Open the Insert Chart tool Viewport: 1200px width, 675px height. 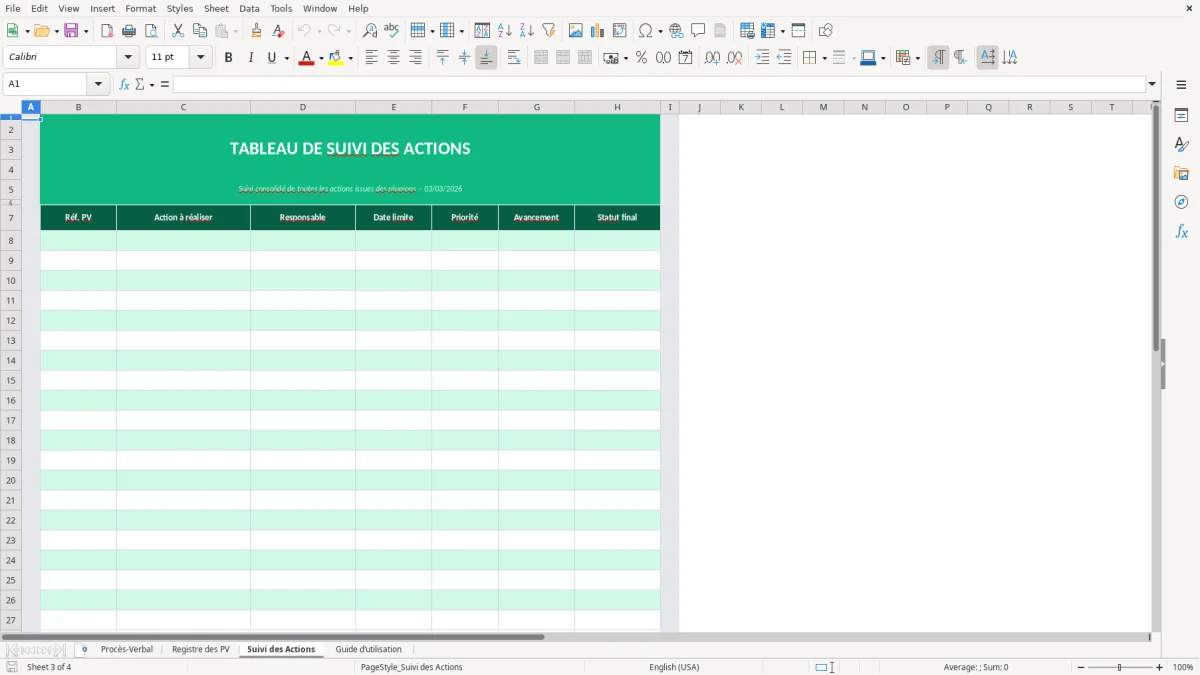point(597,30)
